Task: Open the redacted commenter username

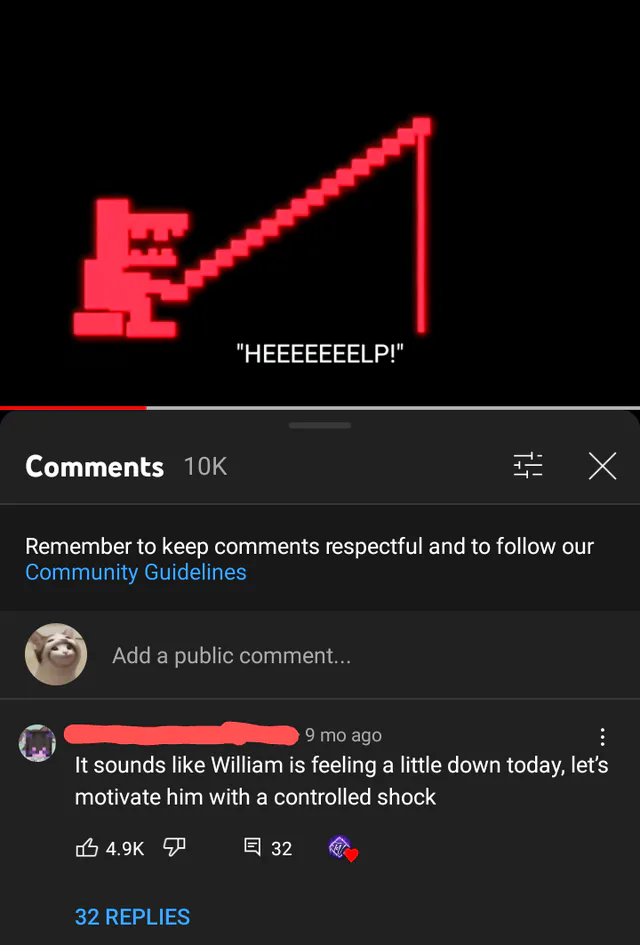Action: [181, 735]
